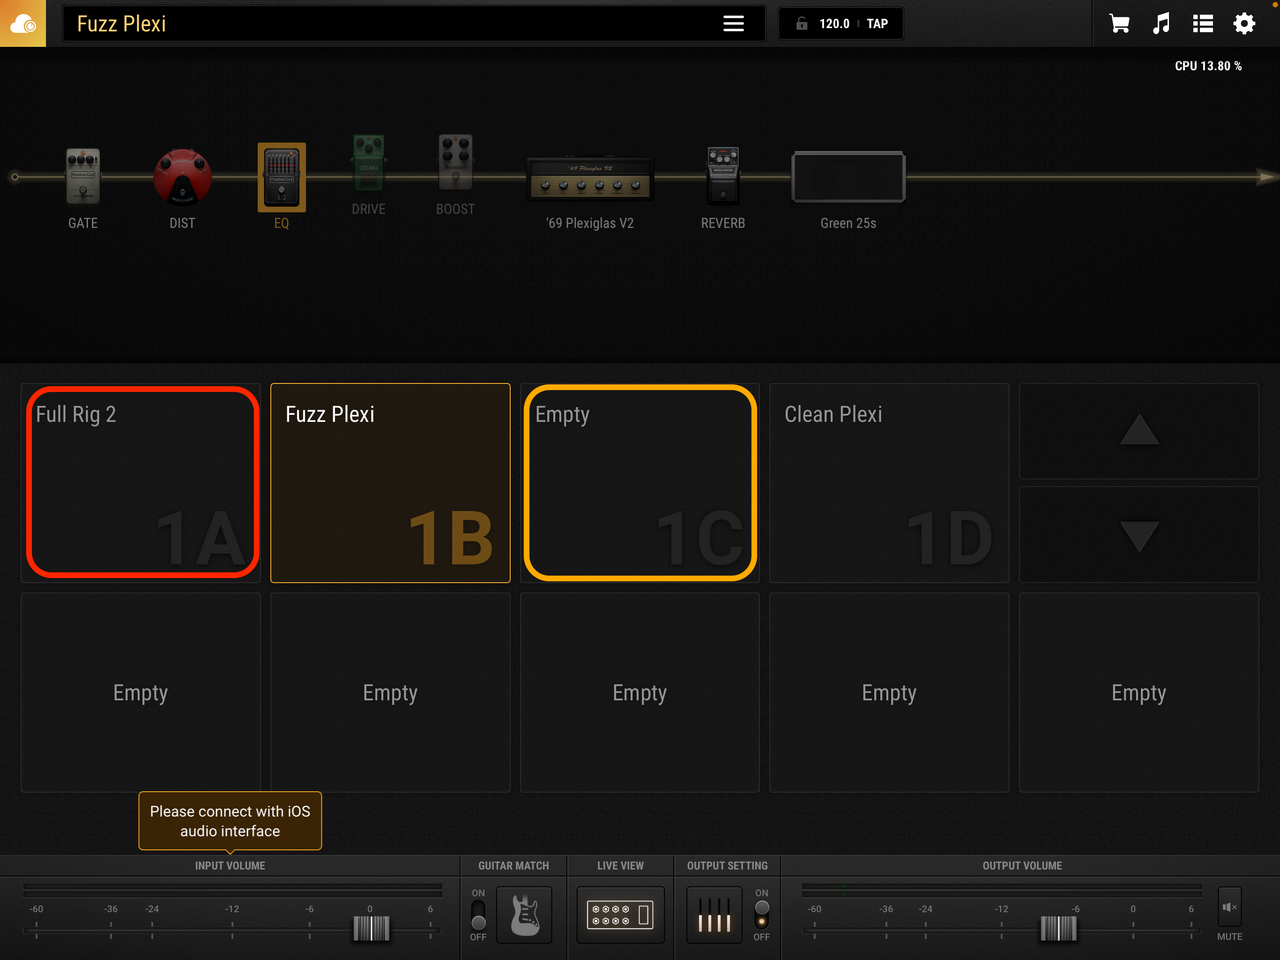Open the preset list view icon
The width and height of the screenshot is (1280, 960).
1203,24
